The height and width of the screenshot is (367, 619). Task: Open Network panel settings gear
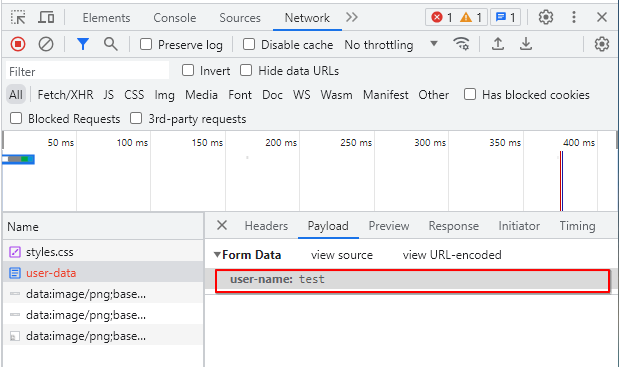(602, 44)
